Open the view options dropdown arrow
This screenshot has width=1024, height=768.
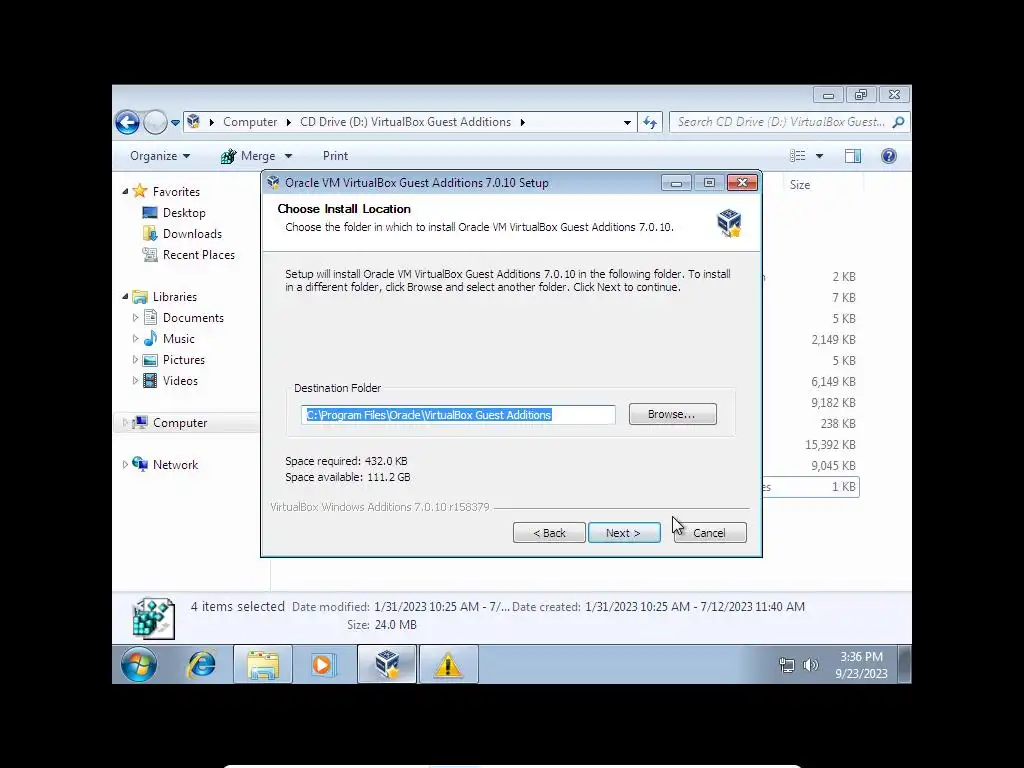pyautogui.click(x=820, y=156)
